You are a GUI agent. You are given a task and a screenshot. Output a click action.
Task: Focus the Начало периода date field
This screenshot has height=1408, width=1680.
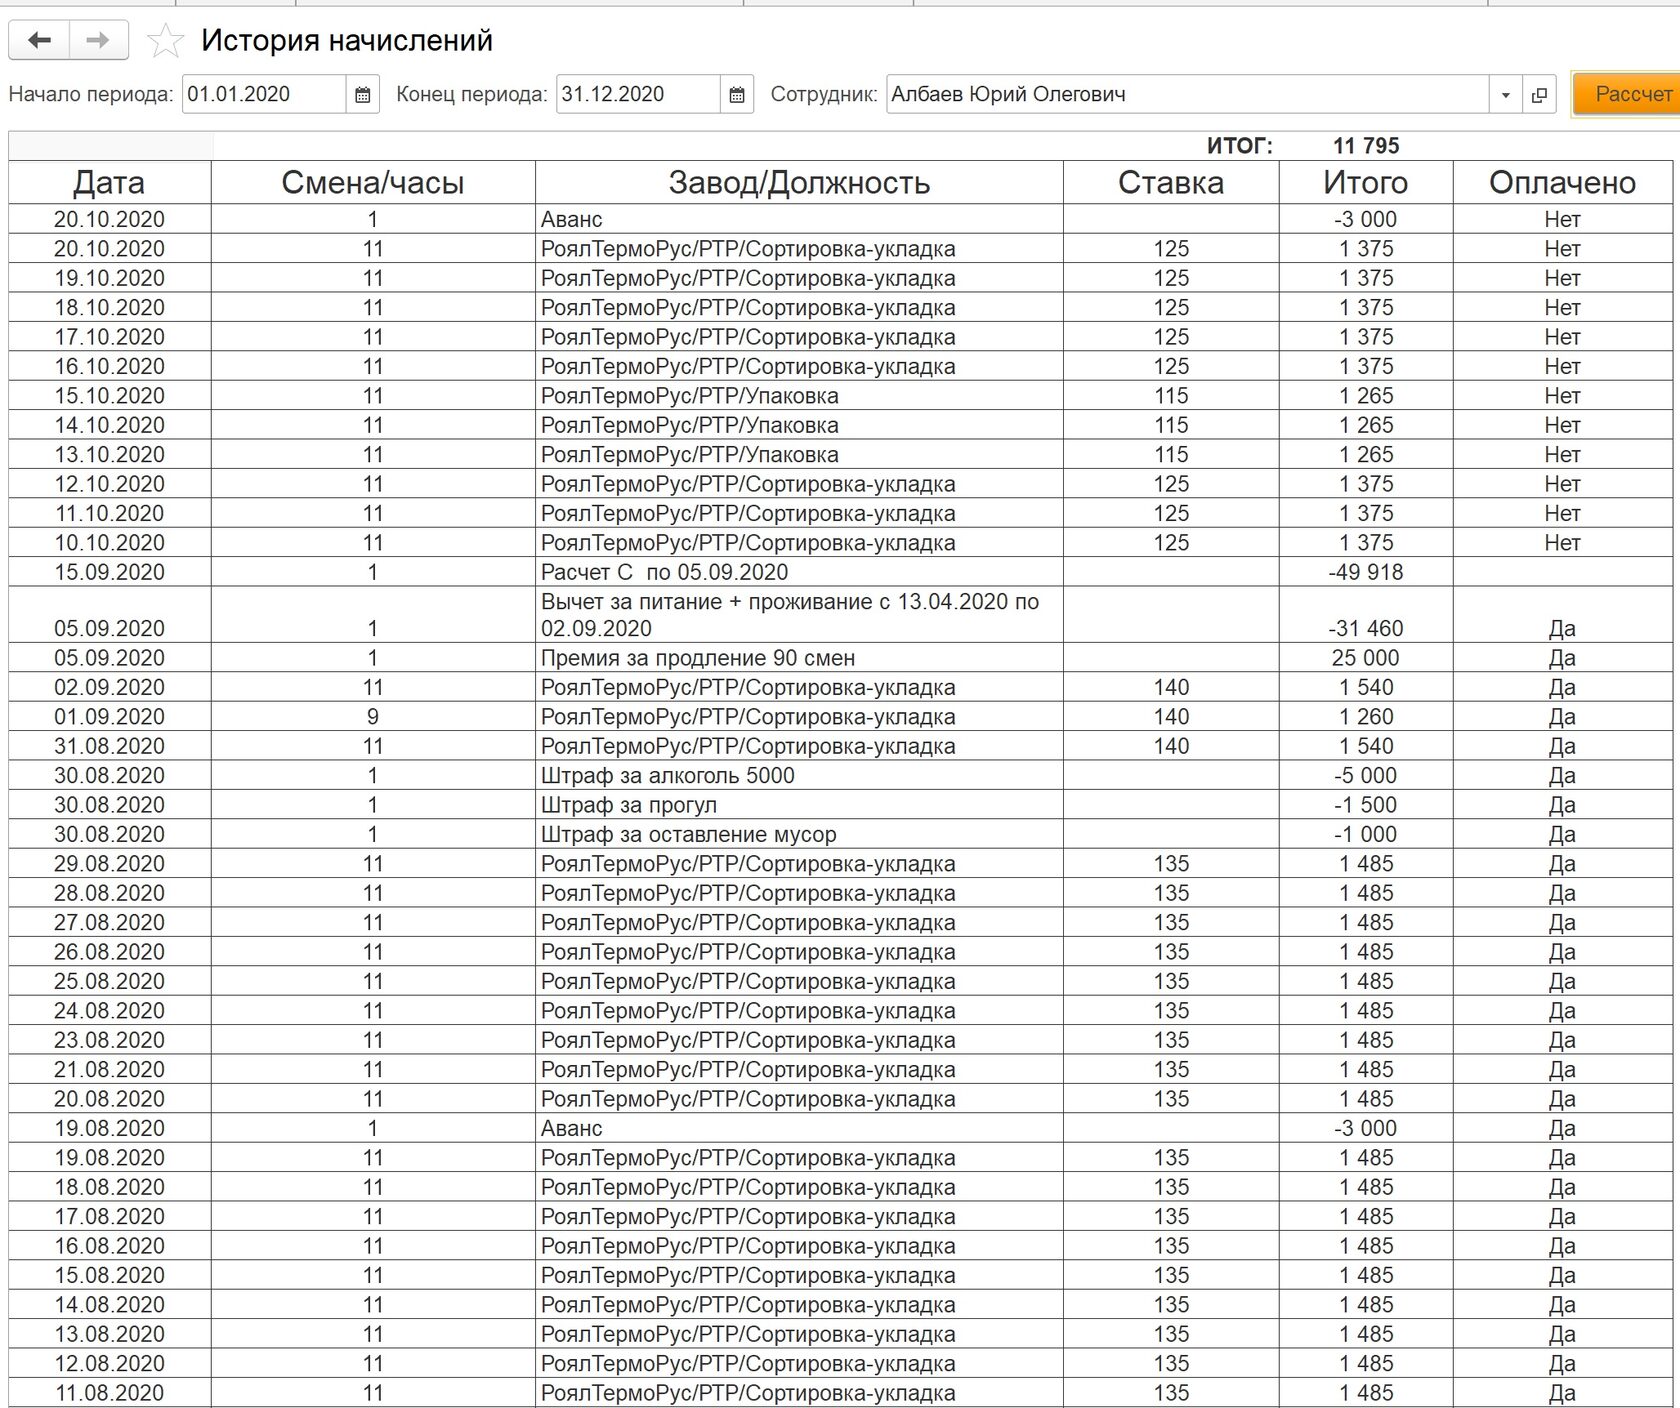click(265, 95)
